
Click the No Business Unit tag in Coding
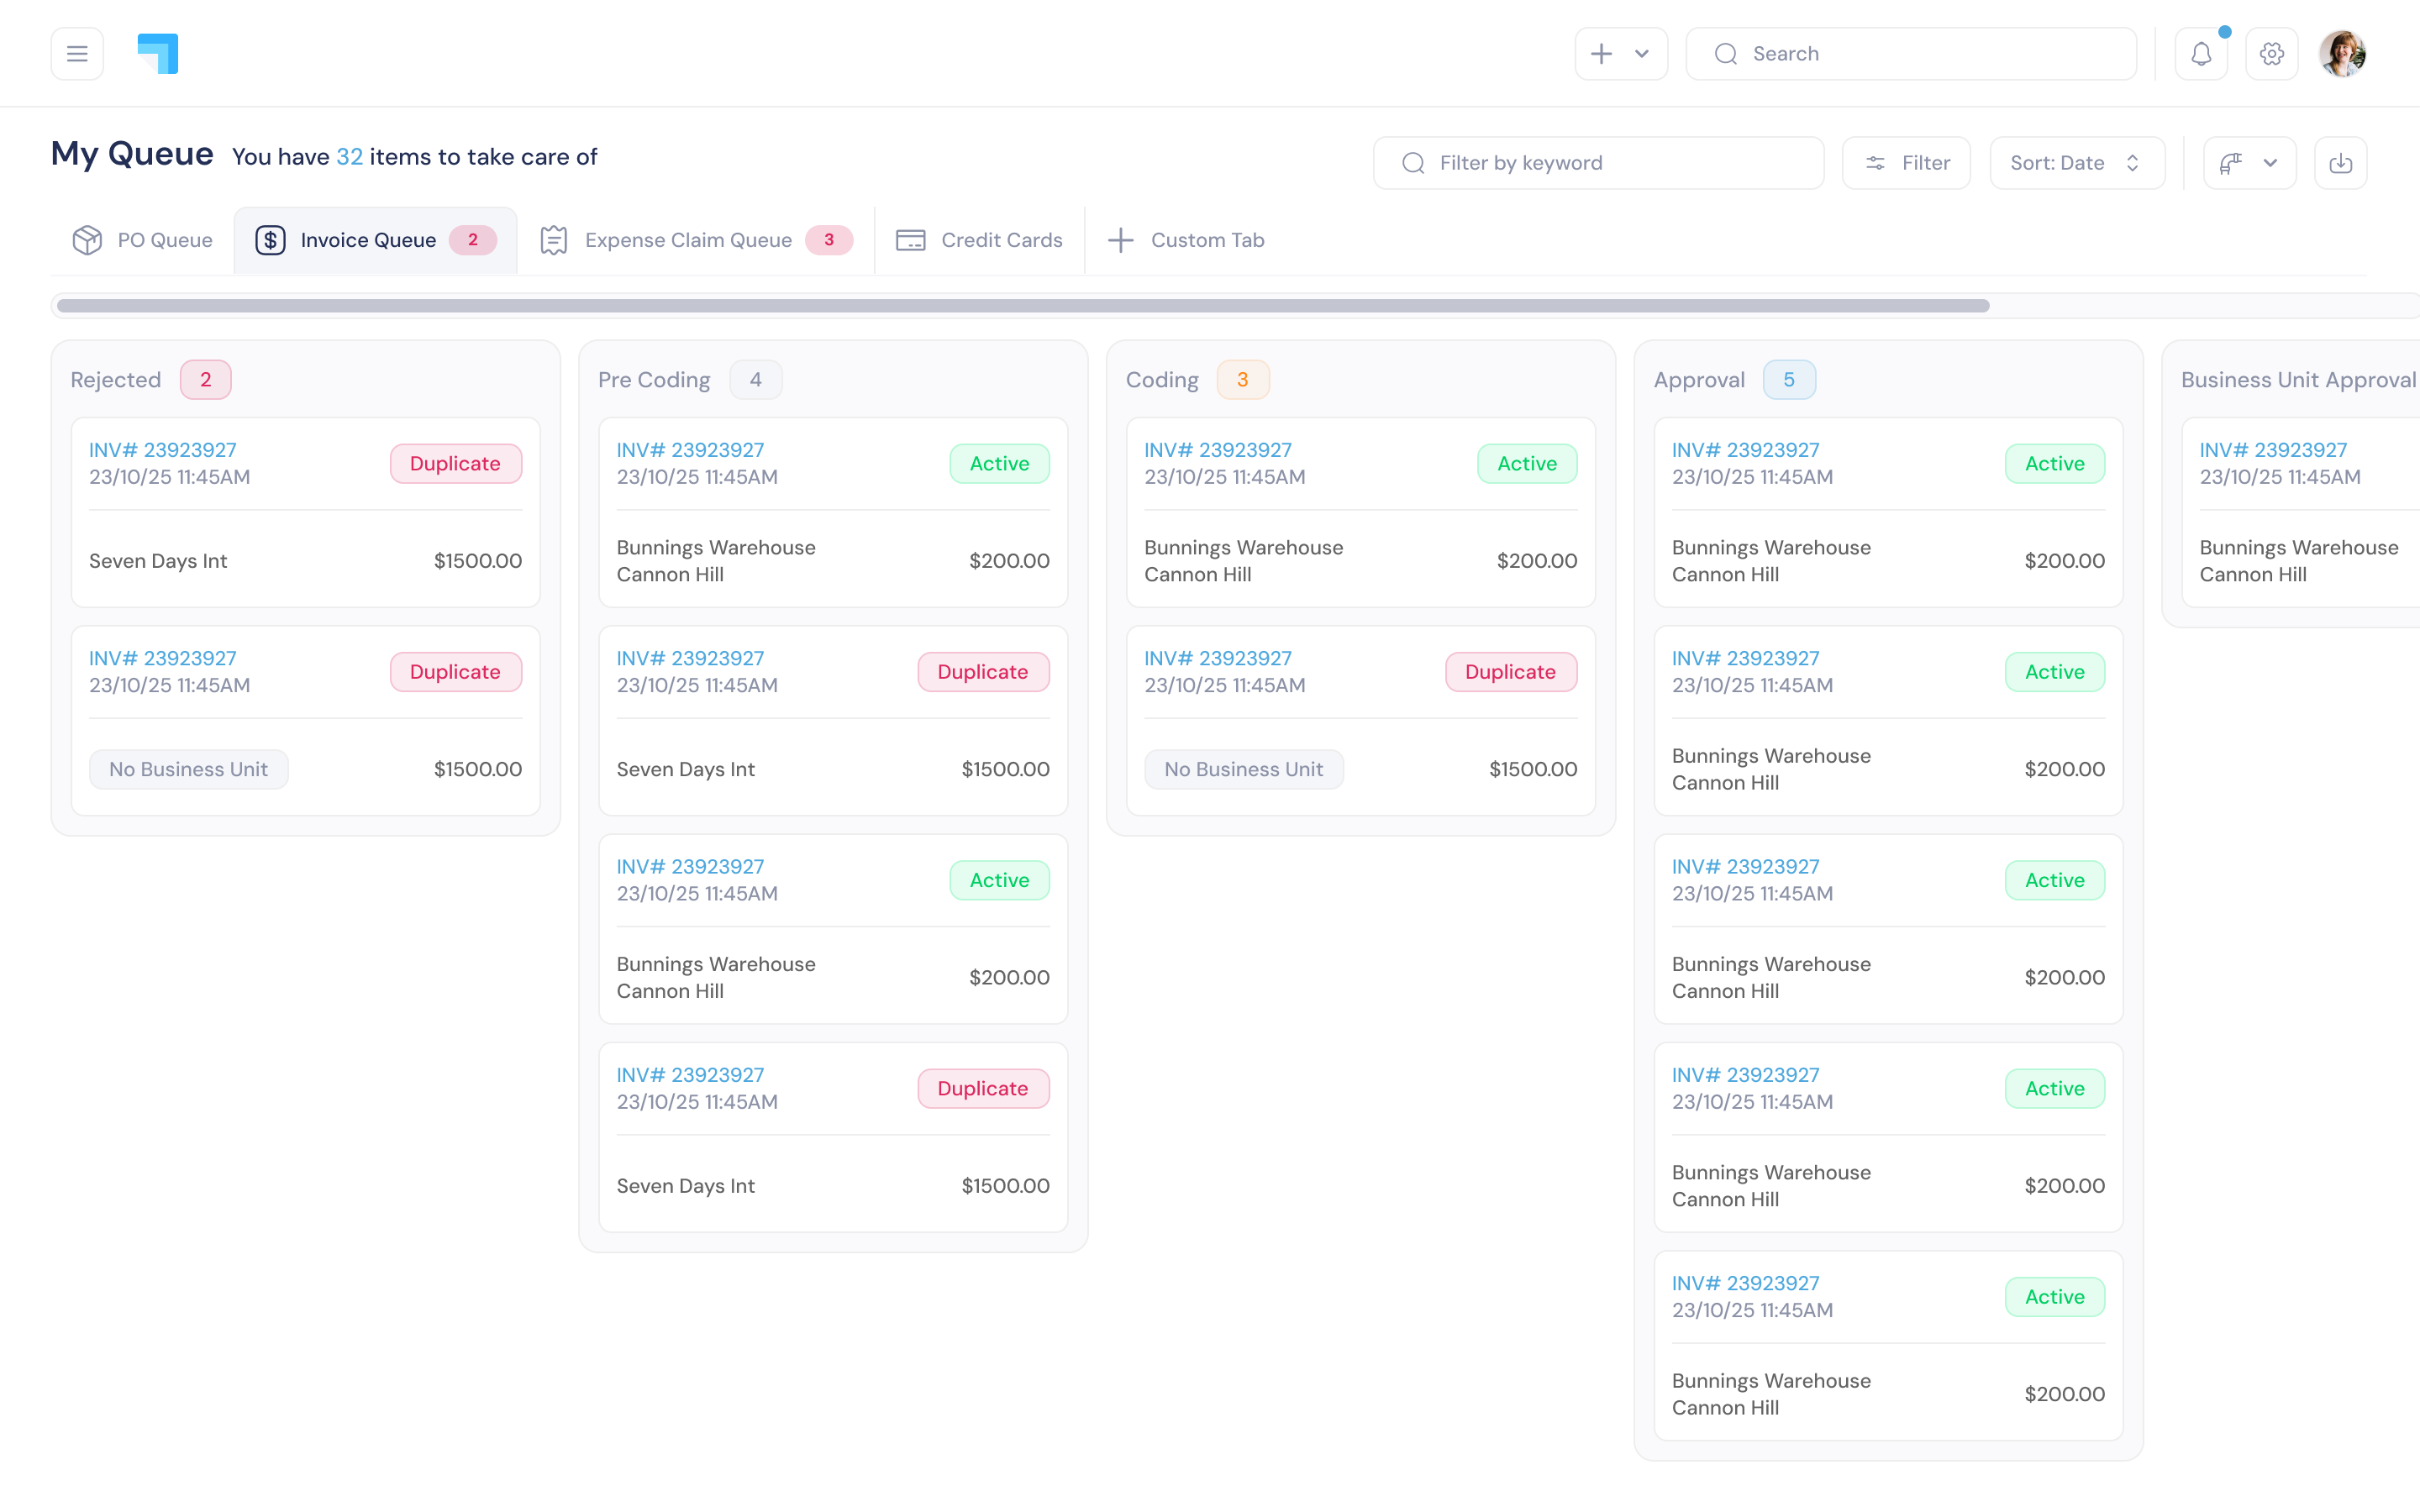tap(1243, 769)
